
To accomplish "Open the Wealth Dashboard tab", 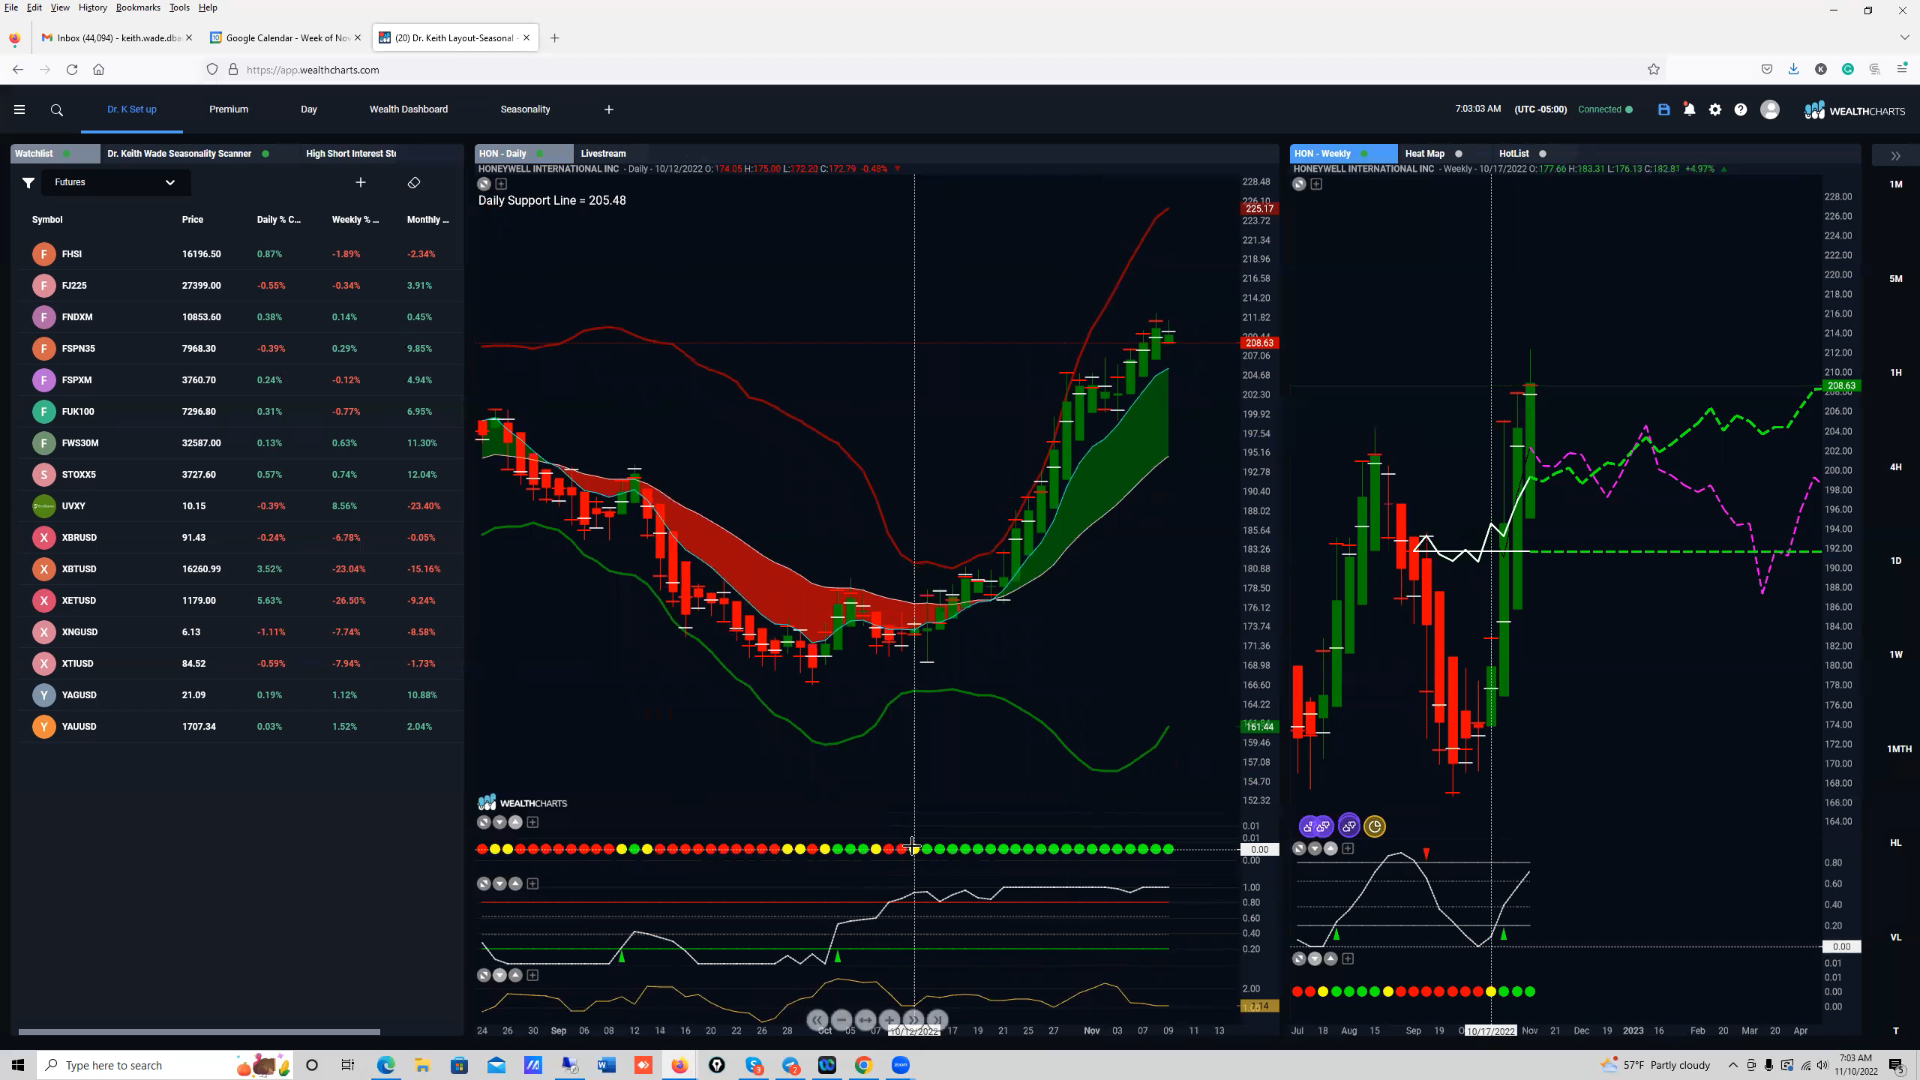I will 409,110.
